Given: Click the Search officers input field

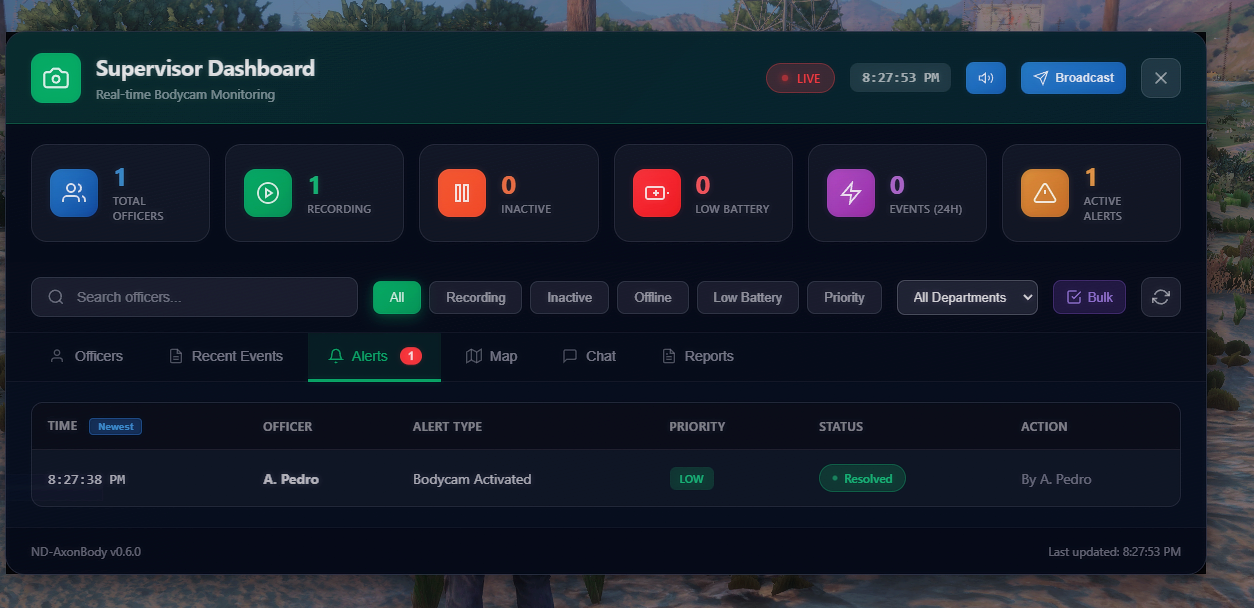Looking at the screenshot, I should [x=194, y=297].
